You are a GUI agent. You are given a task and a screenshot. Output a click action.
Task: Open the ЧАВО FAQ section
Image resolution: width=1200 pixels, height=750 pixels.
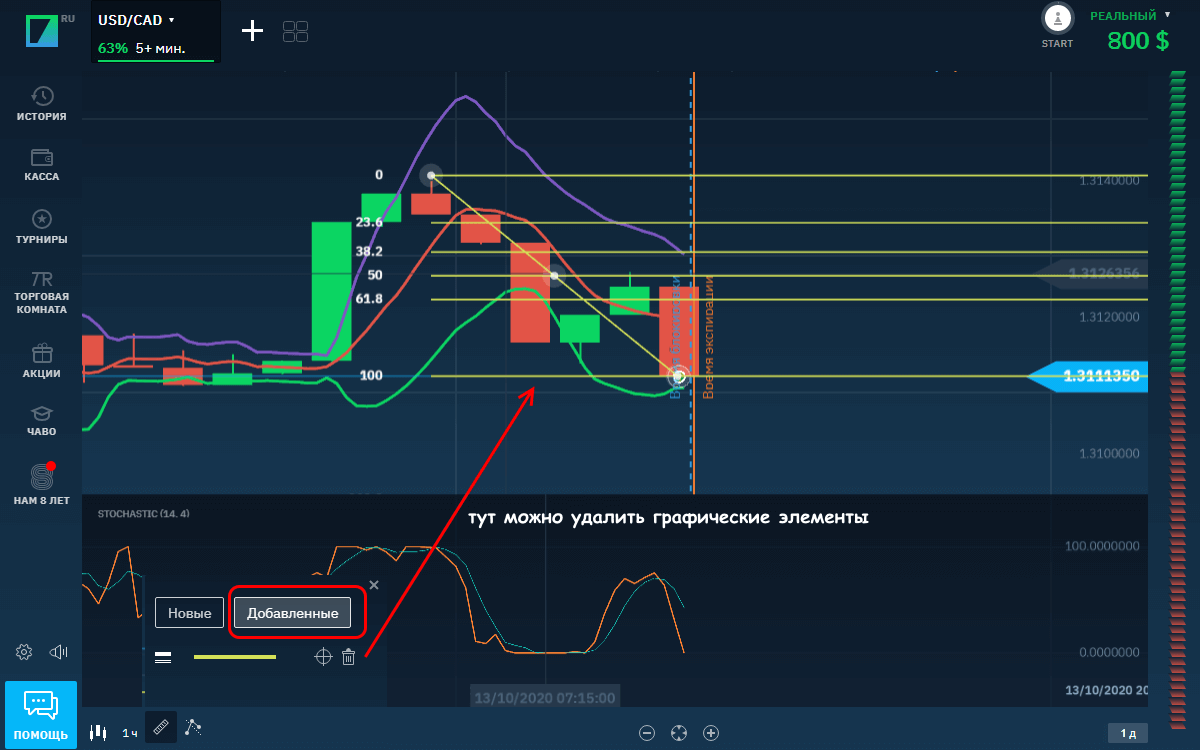pyautogui.click(x=42, y=420)
